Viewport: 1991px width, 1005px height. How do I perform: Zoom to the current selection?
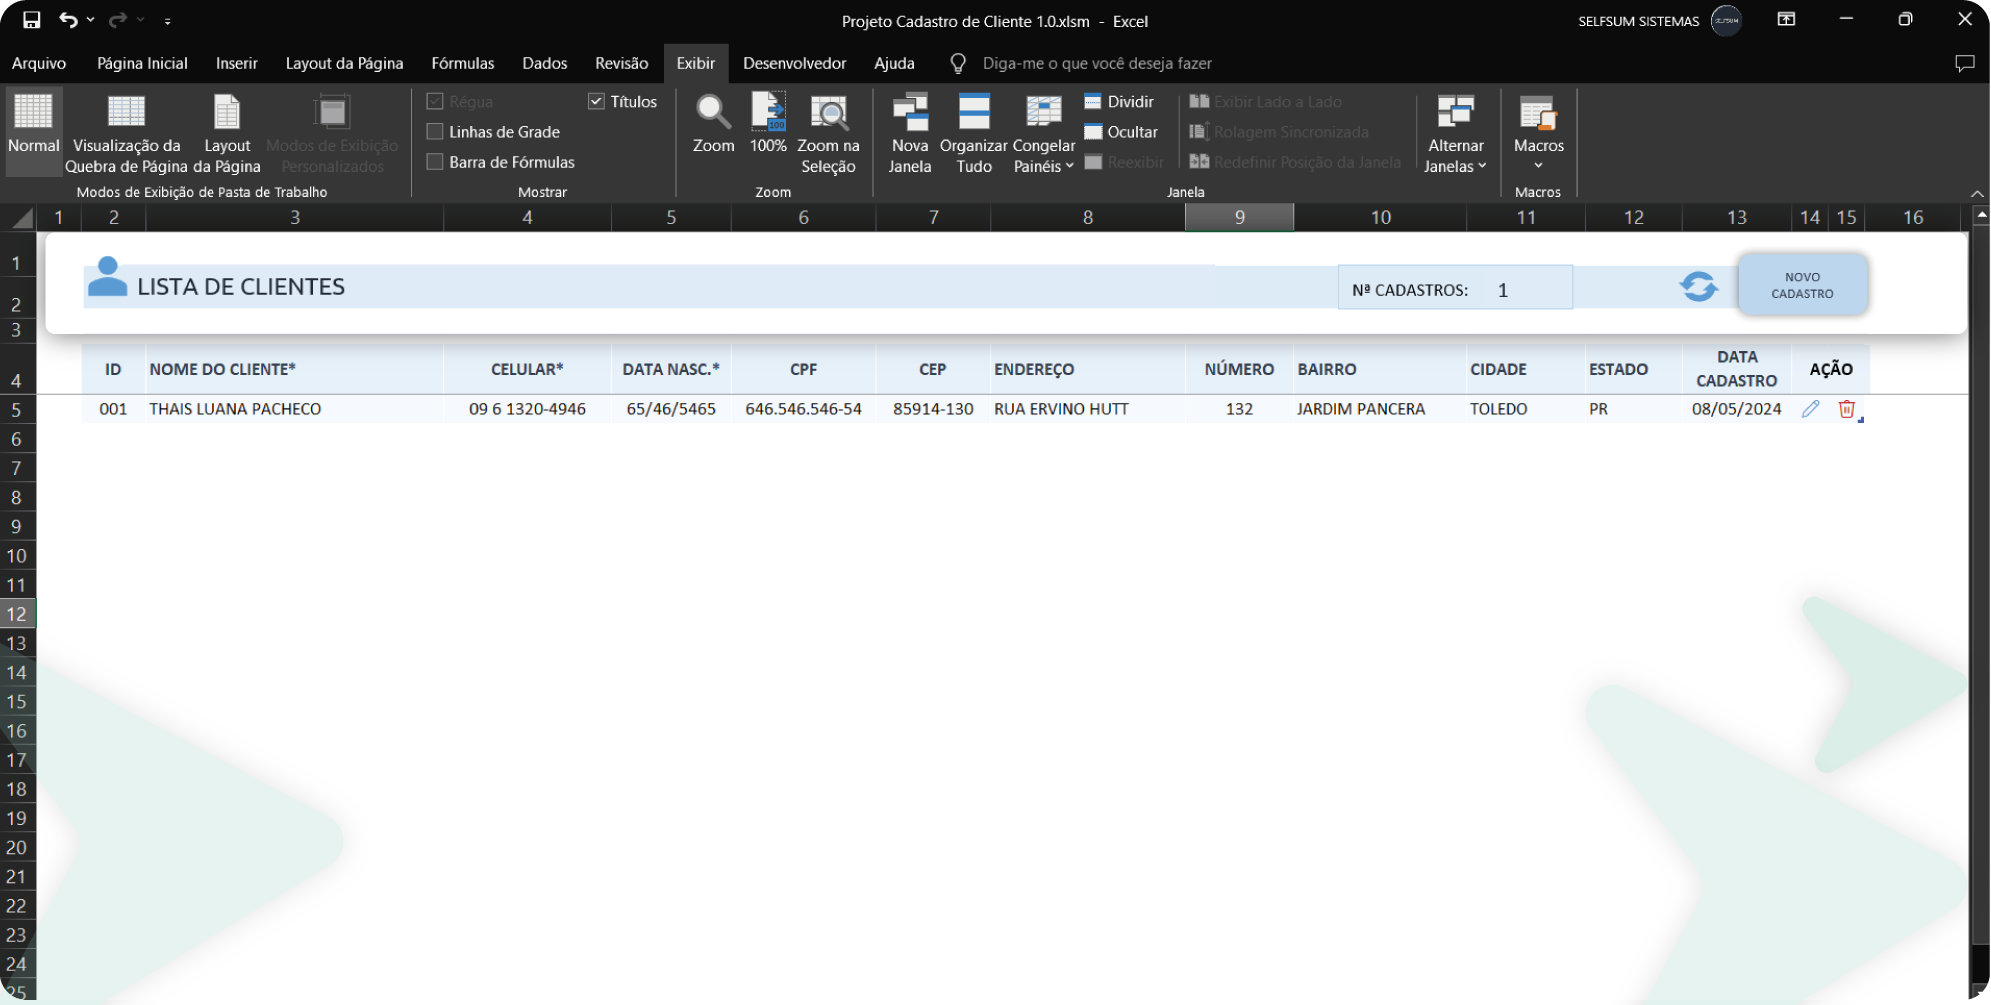pos(828,134)
